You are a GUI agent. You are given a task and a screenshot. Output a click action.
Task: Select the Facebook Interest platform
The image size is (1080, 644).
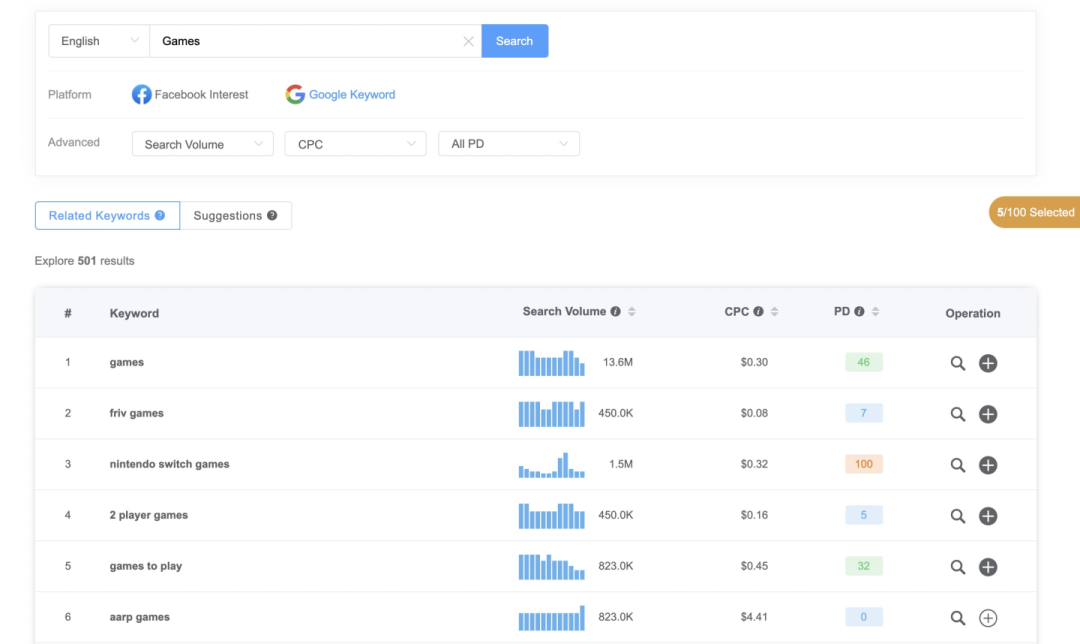point(190,95)
